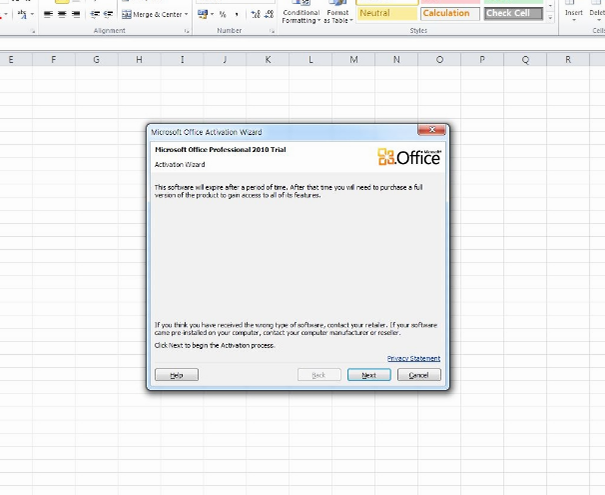Viewport: 605px width, 495px height.
Task: Select column J header
Action: 225,60
